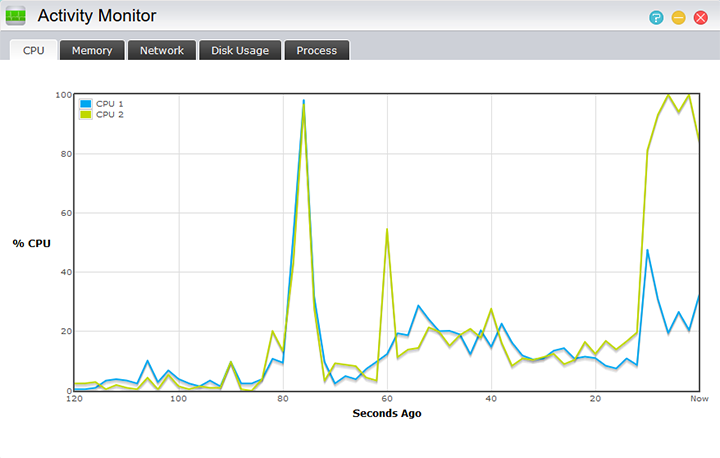
Task: Select the Disk Usage tab
Action: [x=240, y=50]
